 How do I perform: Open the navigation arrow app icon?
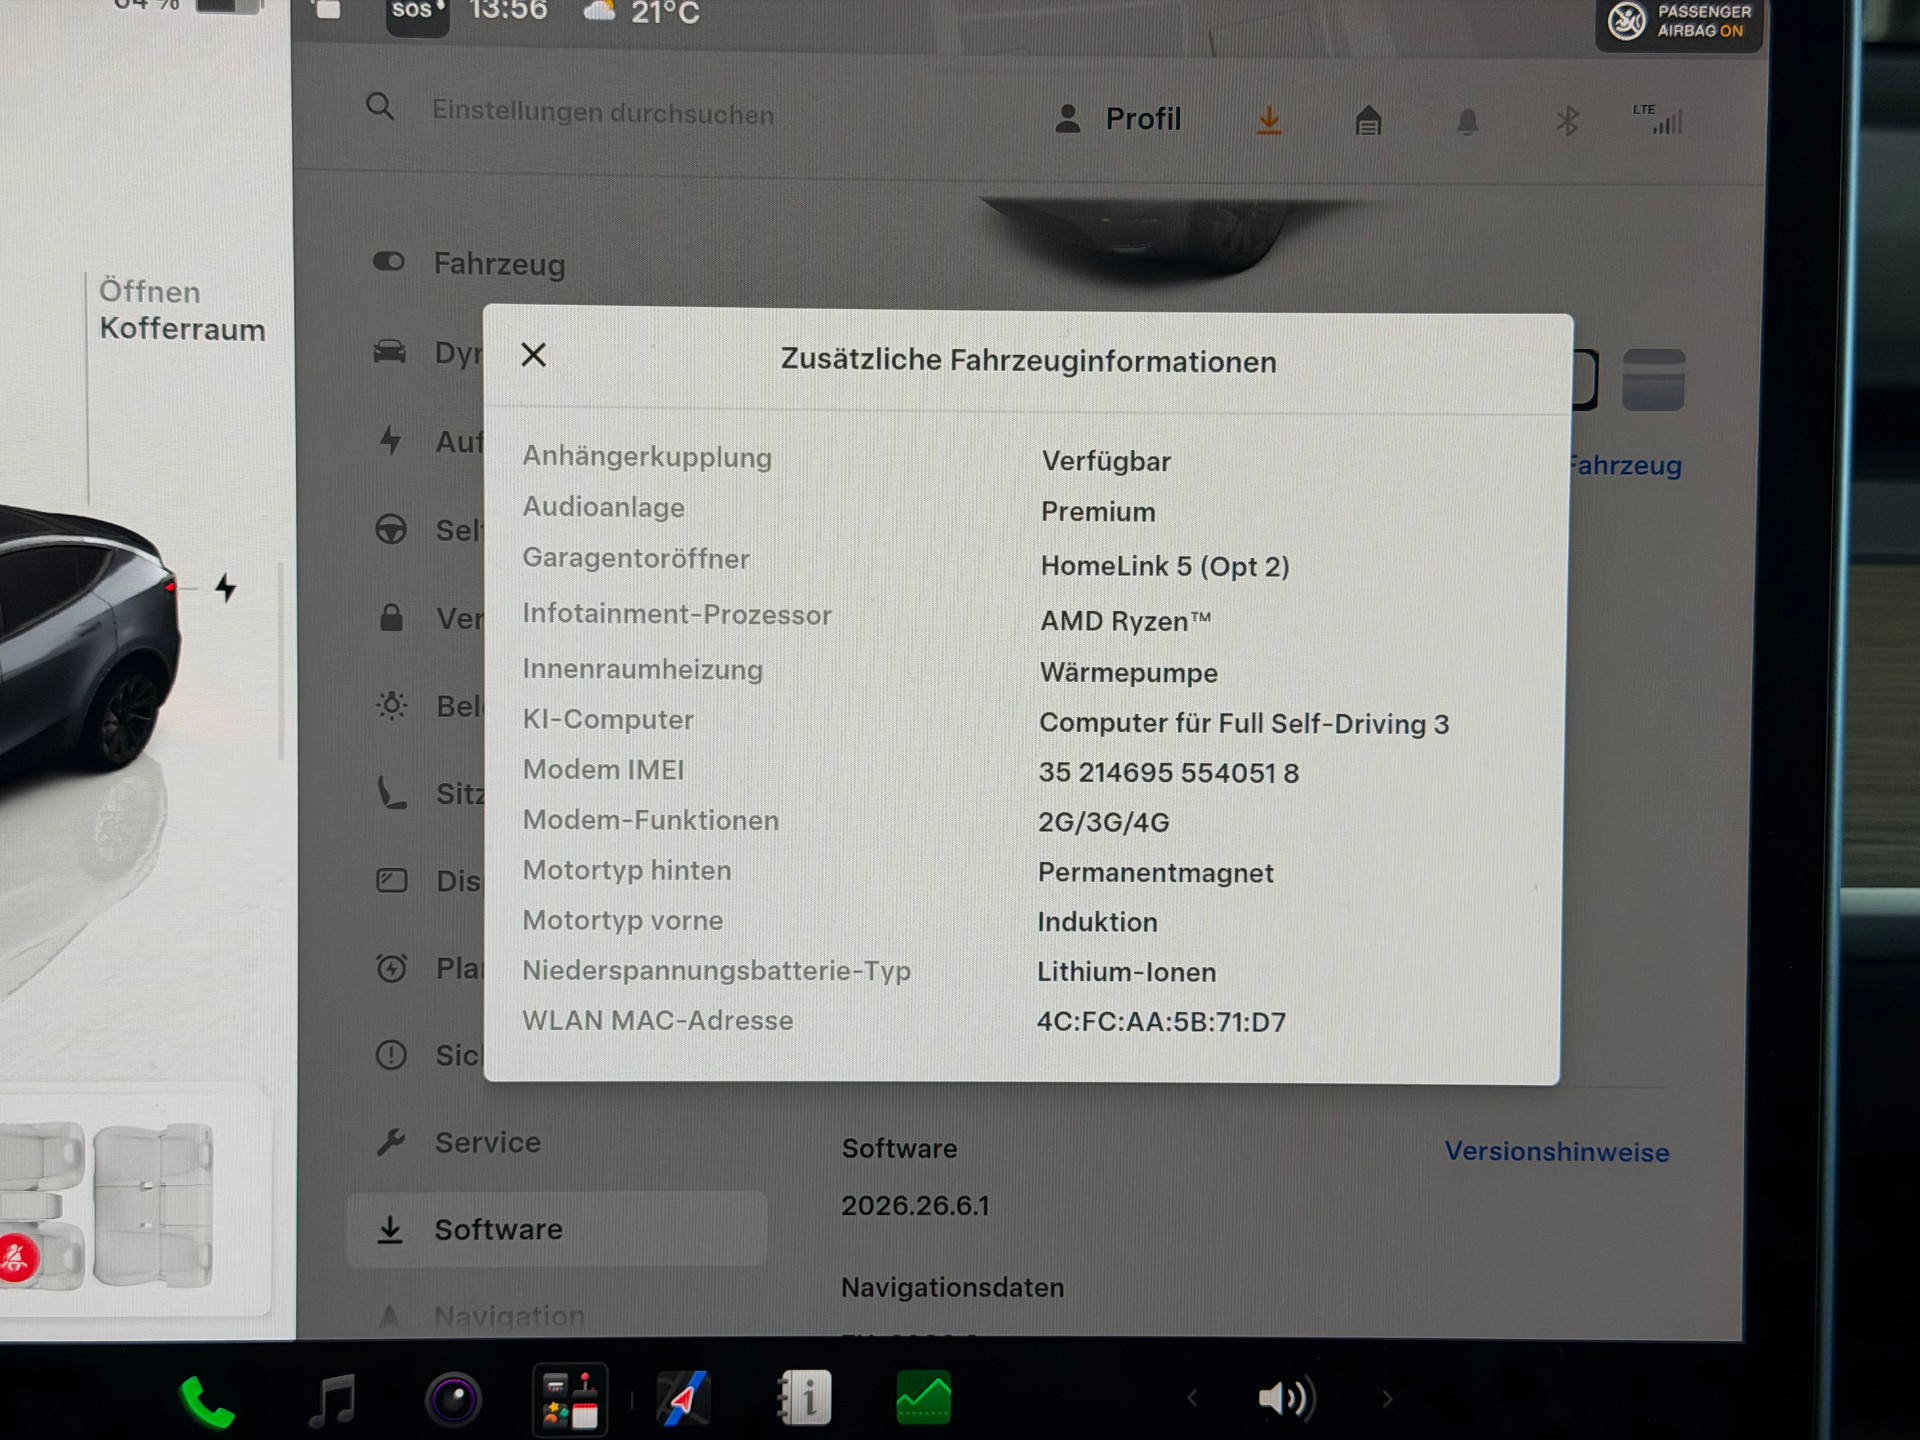pyautogui.click(x=683, y=1398)
